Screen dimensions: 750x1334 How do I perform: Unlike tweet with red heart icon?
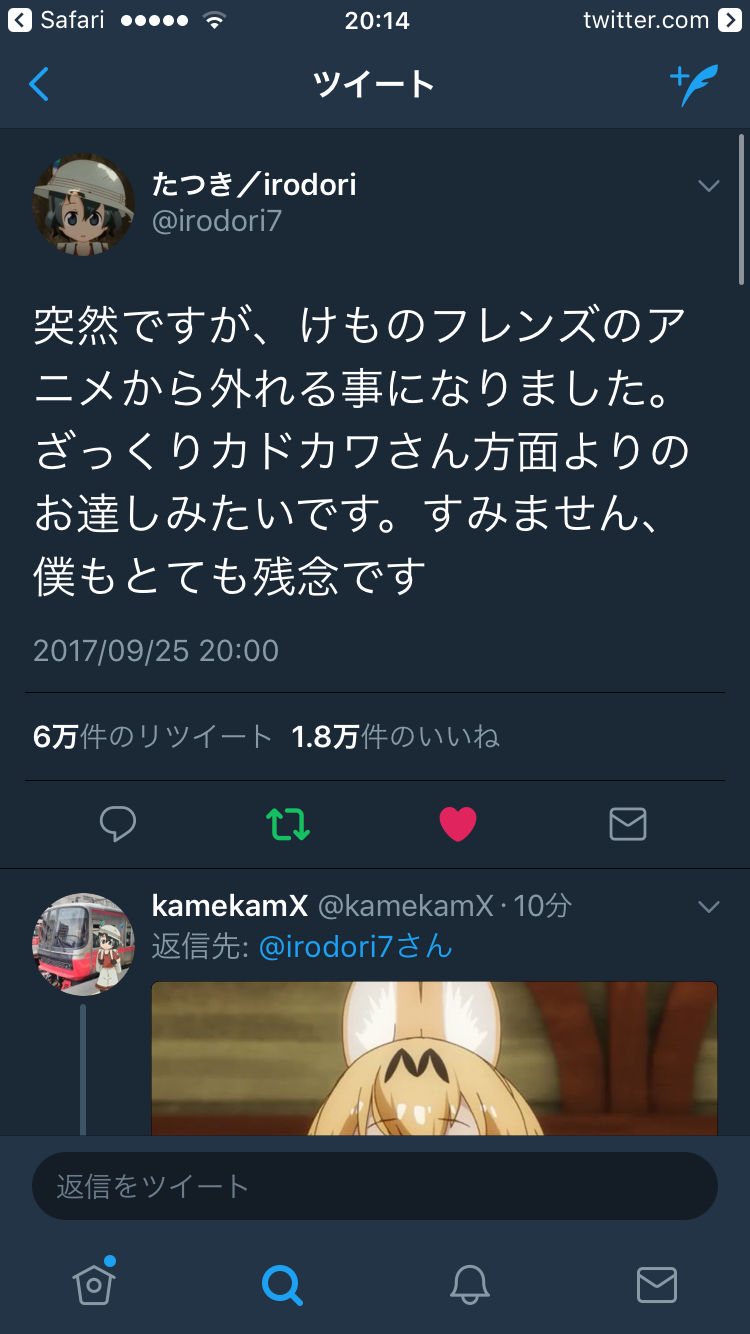point(458,824)
